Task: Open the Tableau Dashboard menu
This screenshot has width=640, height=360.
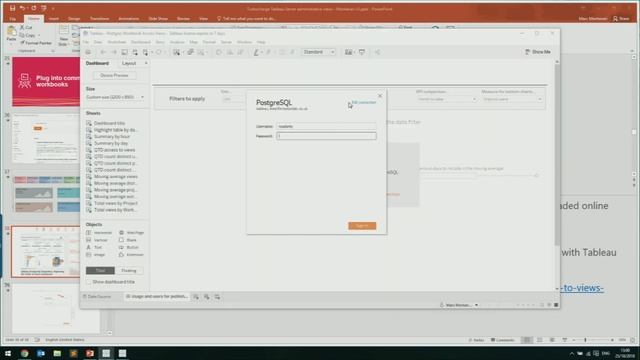Action: click(x=141, y=42)
